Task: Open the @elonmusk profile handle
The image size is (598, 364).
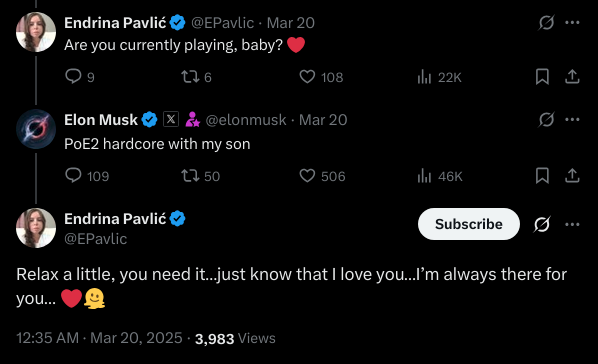Action: (x=246, y=120)
